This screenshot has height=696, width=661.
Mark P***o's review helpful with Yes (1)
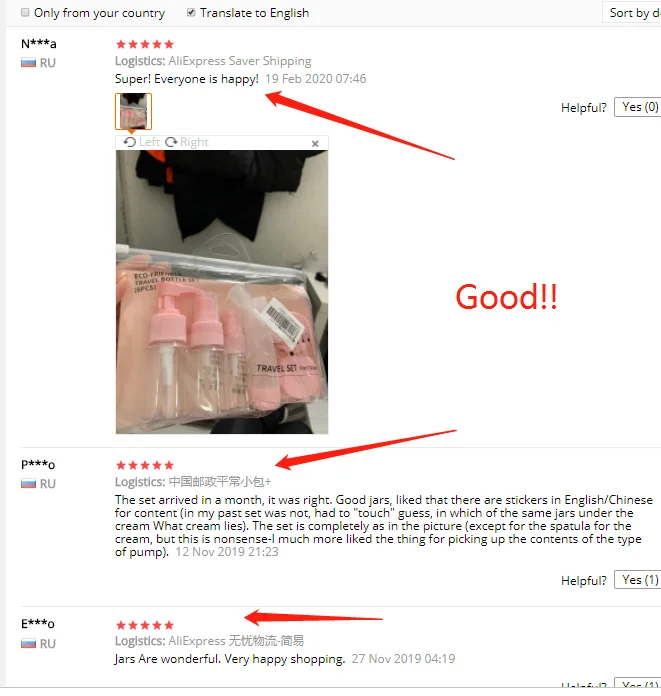637,580
